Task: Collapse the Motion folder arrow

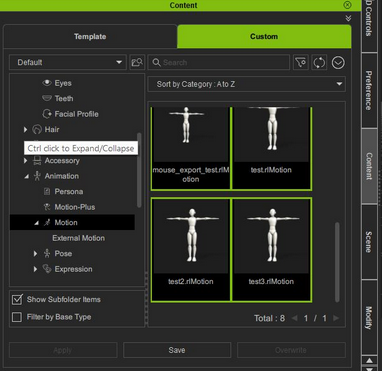Action: pos(36,223)
